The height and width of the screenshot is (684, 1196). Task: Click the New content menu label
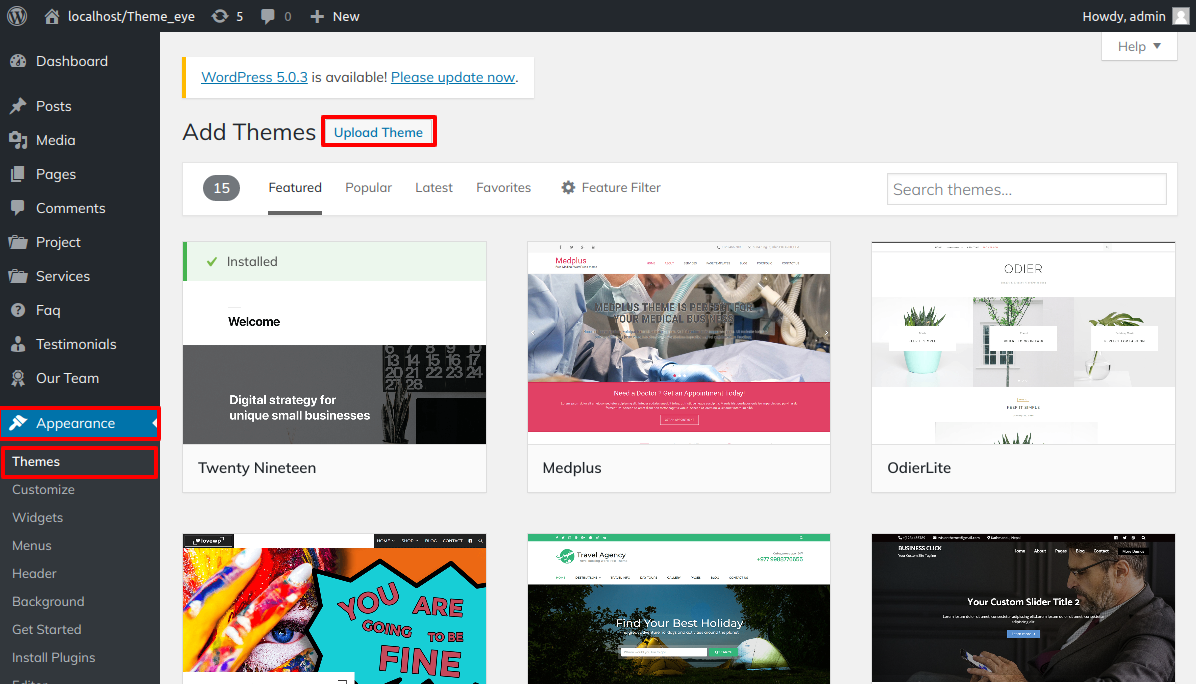(346, 16)
